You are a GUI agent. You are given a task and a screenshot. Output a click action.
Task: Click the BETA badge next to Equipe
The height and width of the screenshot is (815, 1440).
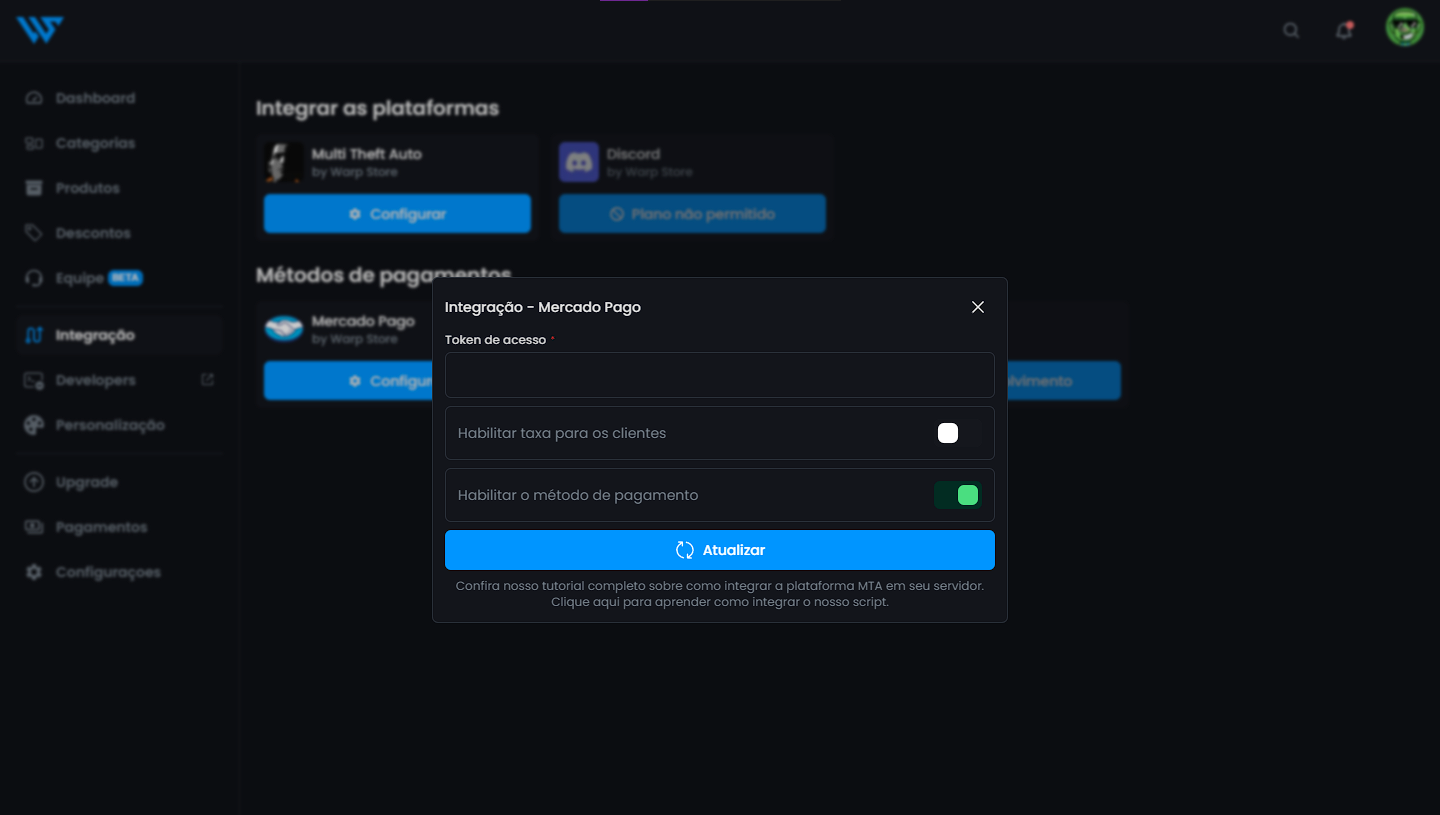[126, 278]
